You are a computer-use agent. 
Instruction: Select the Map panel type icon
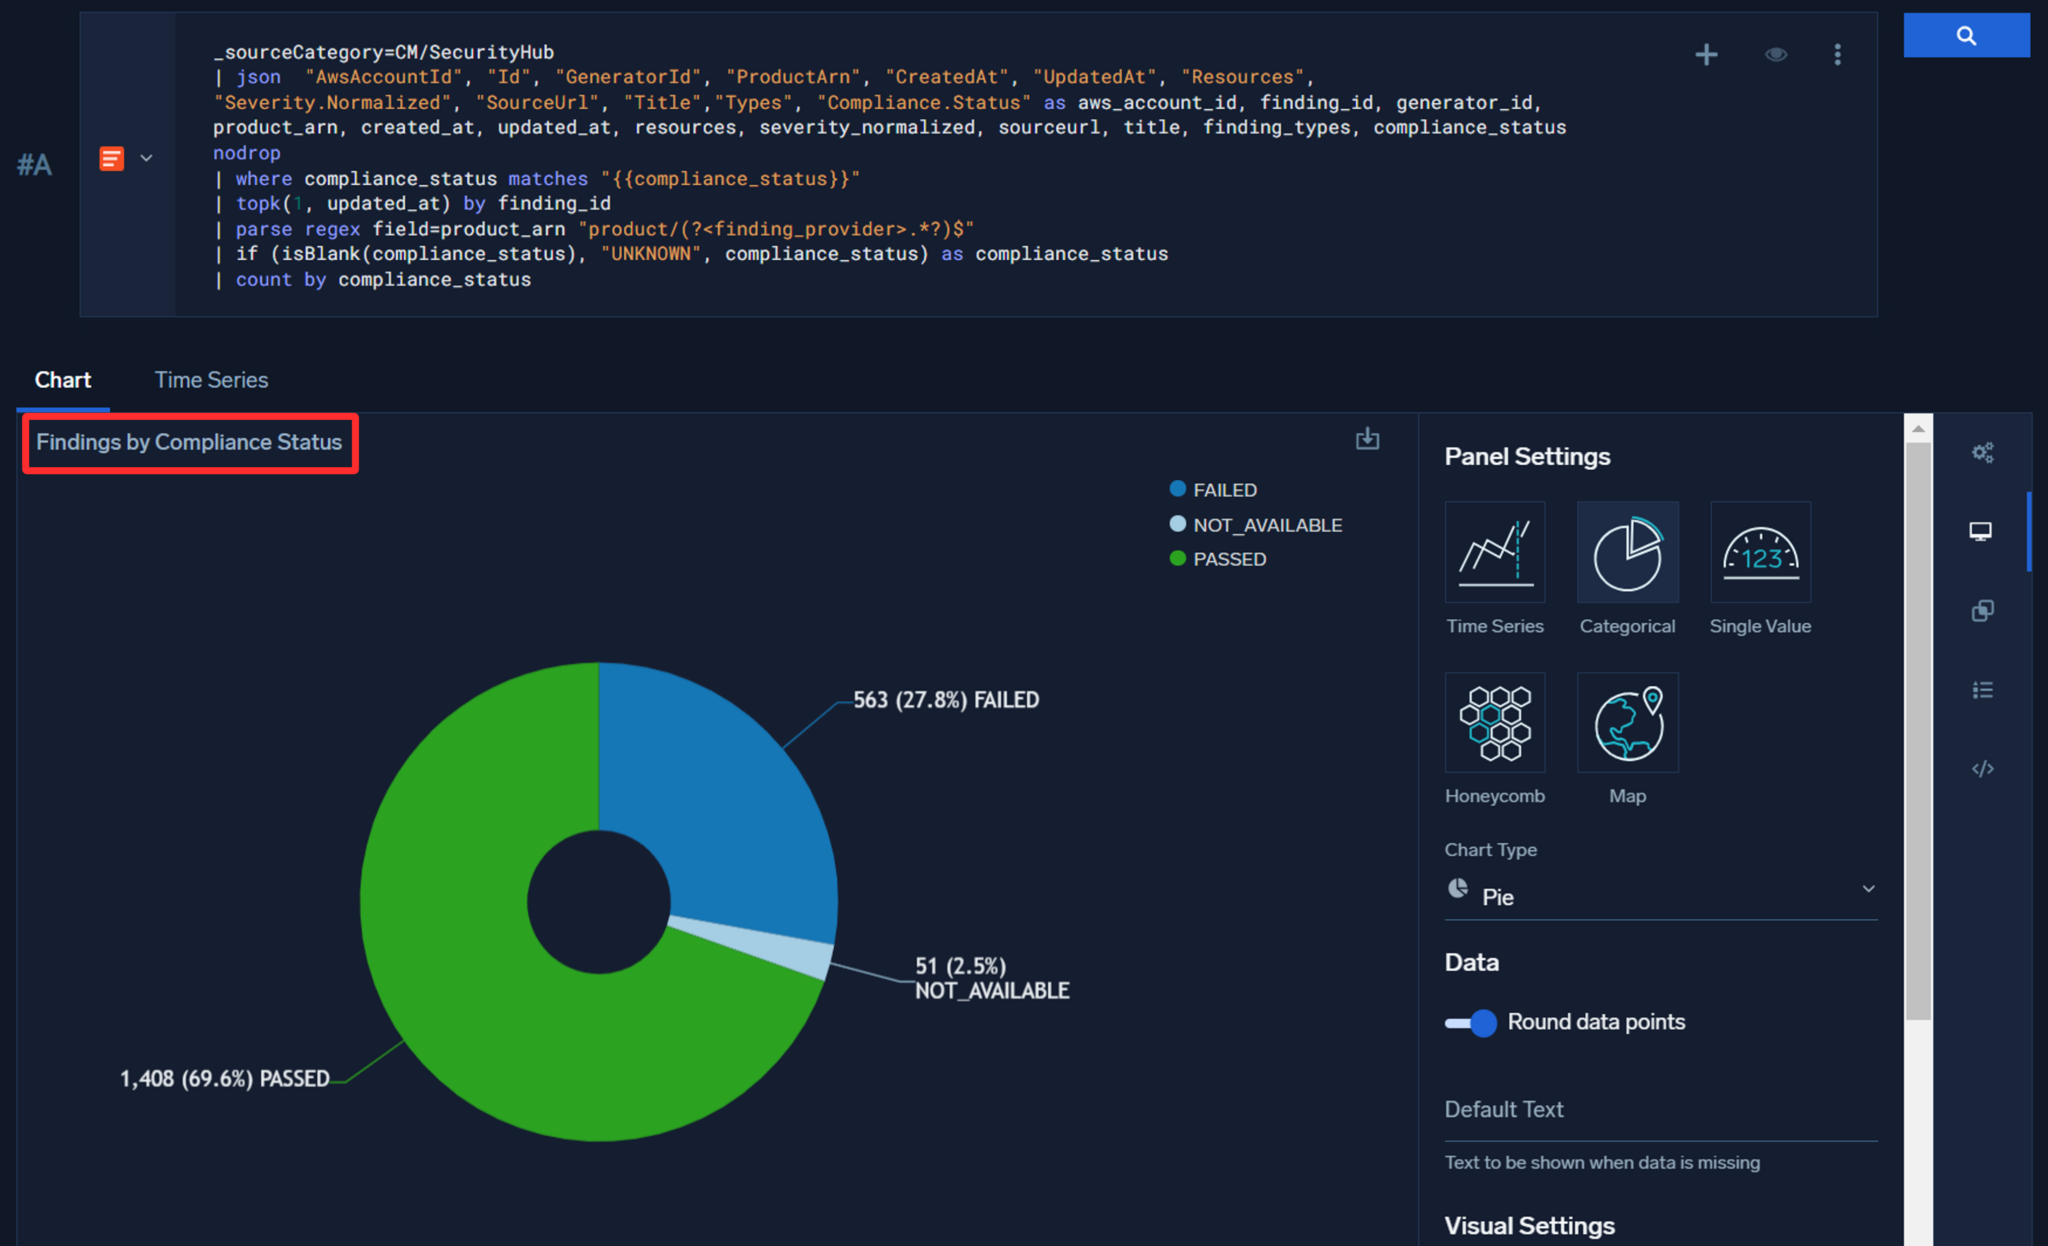pyautogui.click(x=1627, y=722)
